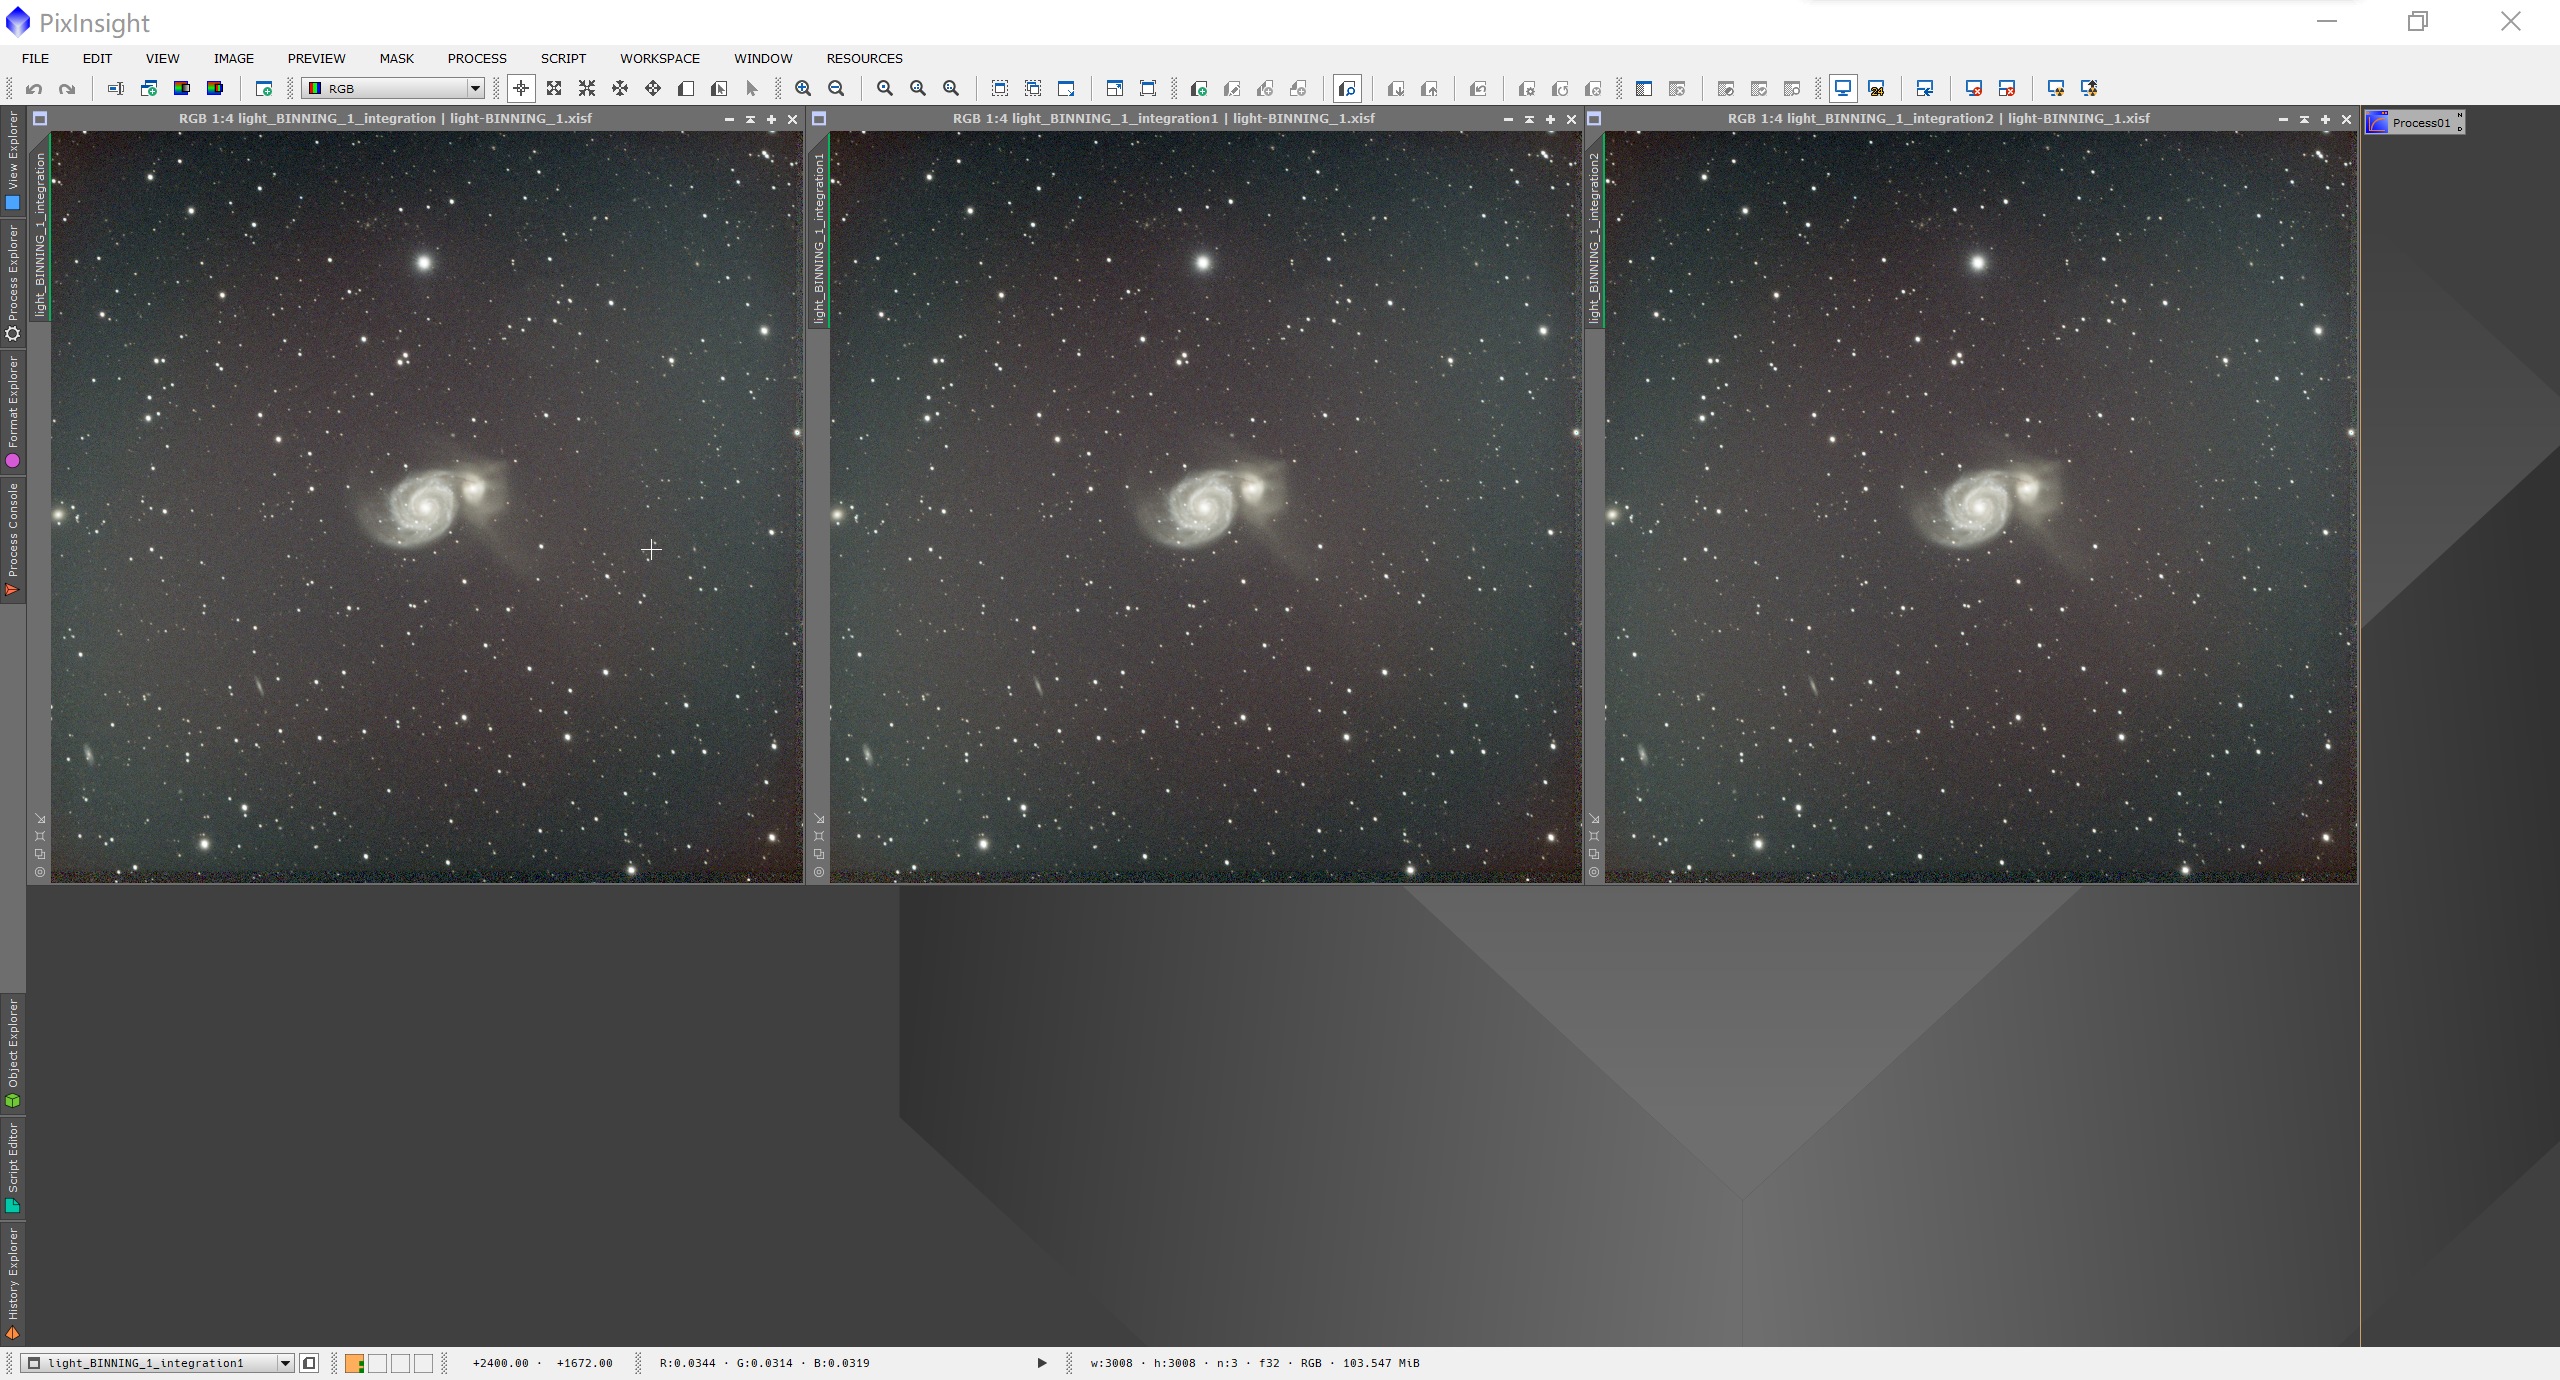Open the Process Console side panel

coord(13,540)
